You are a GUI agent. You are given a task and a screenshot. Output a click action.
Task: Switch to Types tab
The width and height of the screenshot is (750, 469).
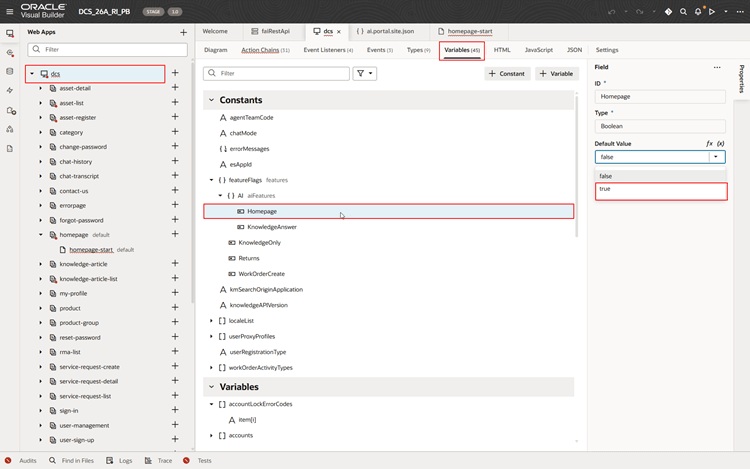click(x=419, y=50)
